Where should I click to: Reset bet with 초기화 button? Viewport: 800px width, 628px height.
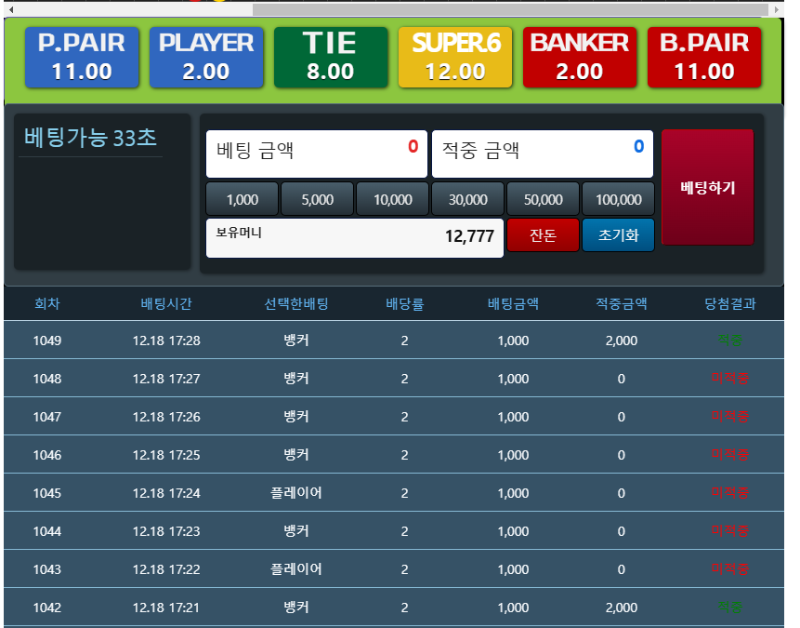click(618, 235)
